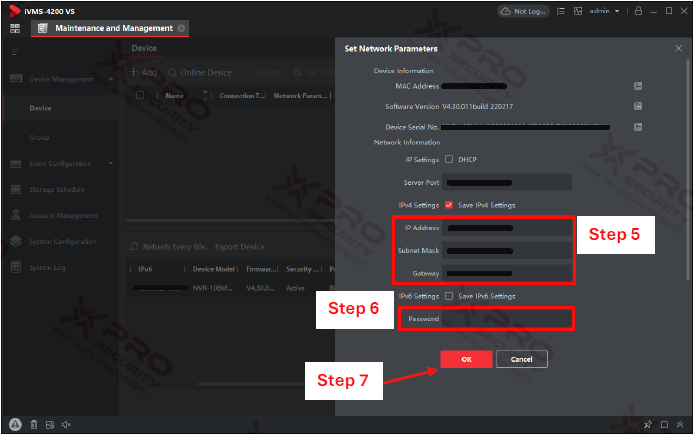Select the NVR-108M device row
The width and height of the screenshot is (694, 434).
coord(230,288)
